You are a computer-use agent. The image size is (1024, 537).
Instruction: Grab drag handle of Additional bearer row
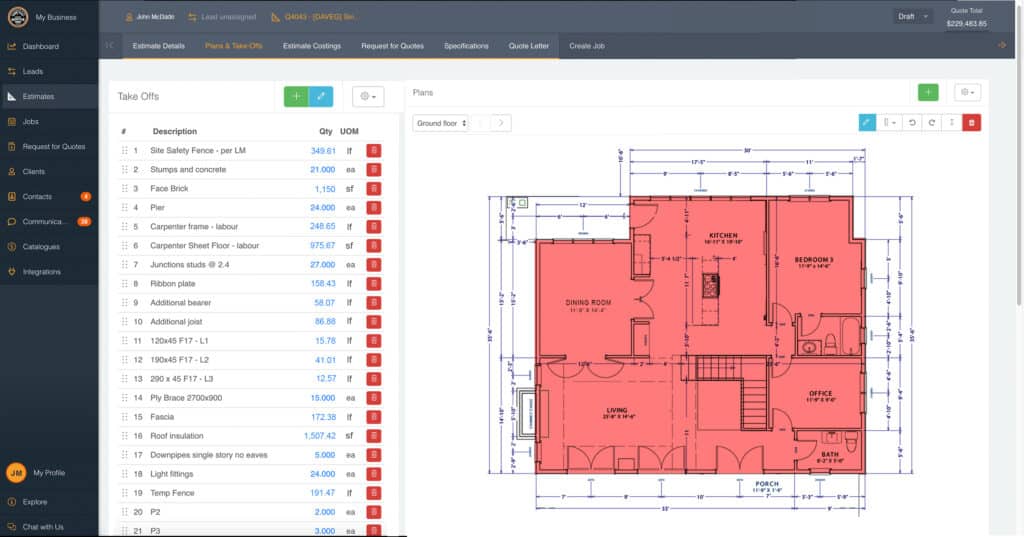tap(124, 302)
